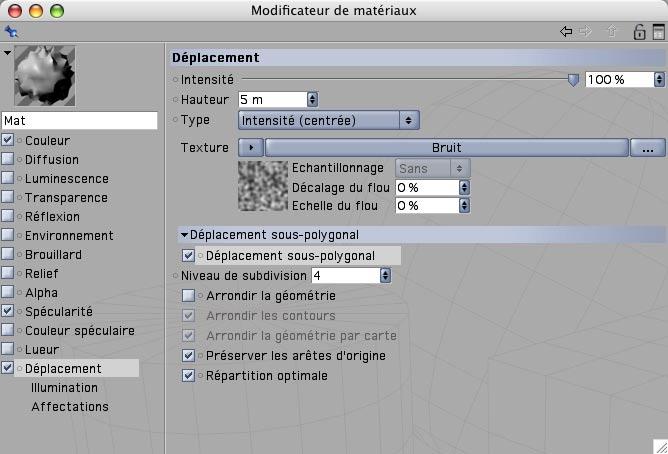
Task: Open the Illumination page
Action: 64,388
